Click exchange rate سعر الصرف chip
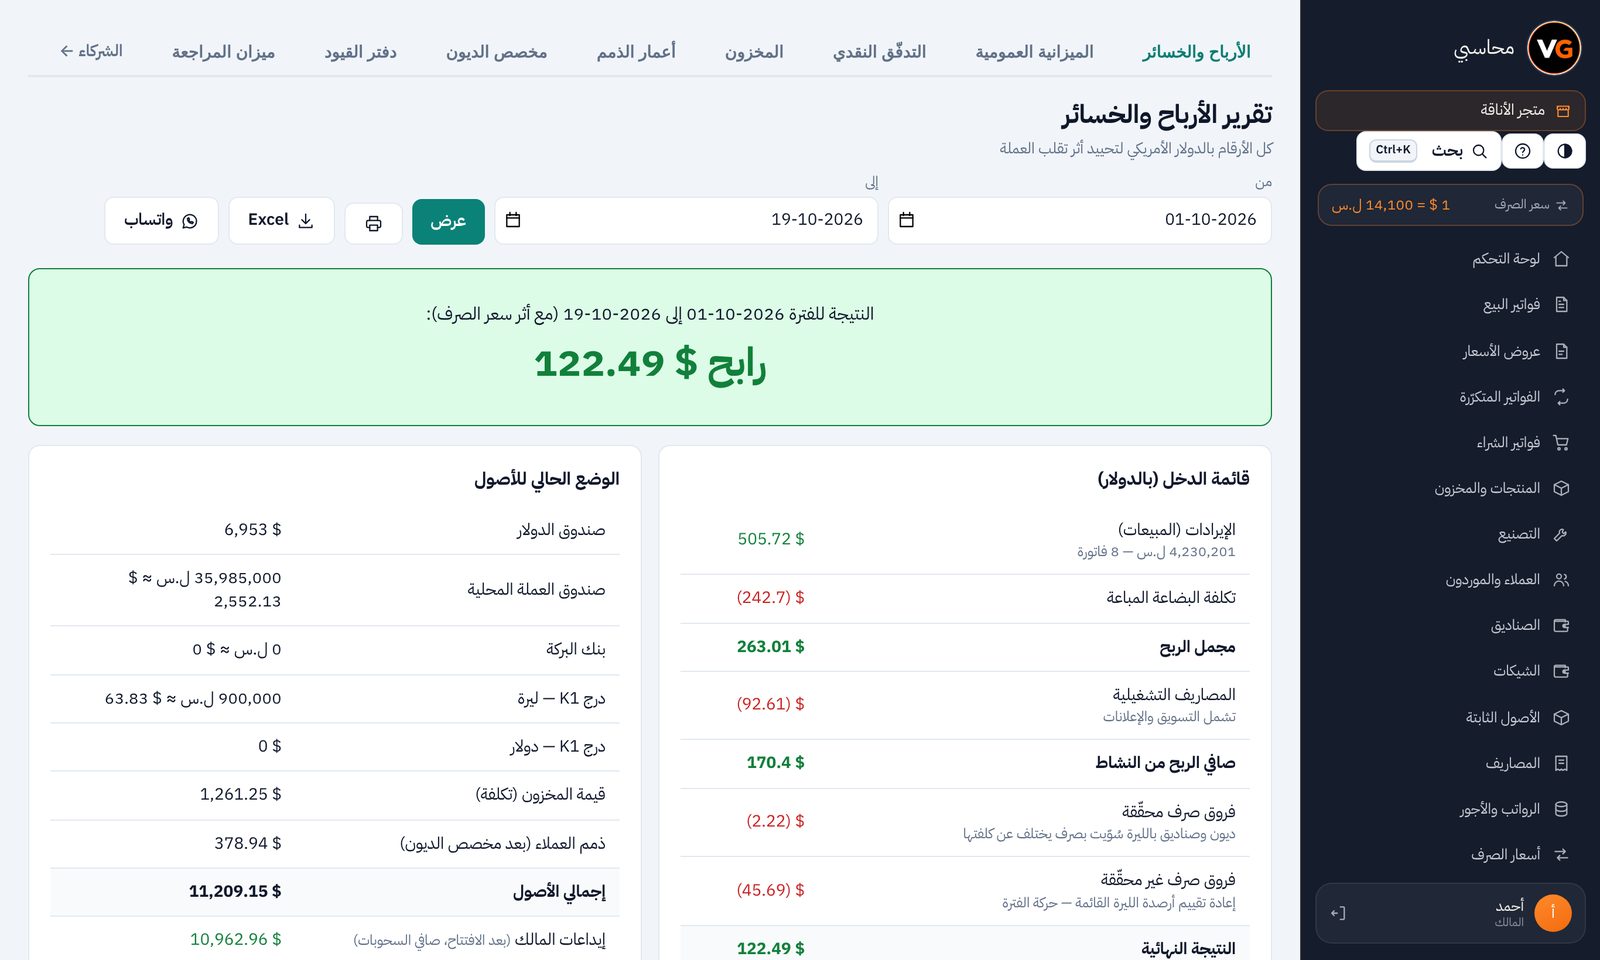The width and height of the screenshot is (1600, 960). [1450, 205]
